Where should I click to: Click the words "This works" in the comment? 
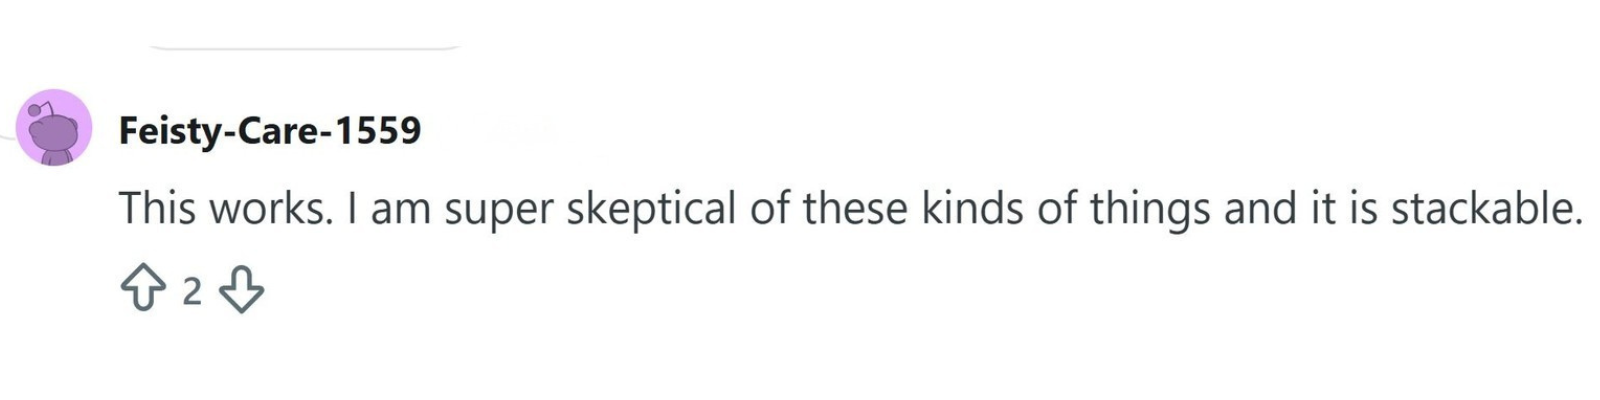point(224,208)
